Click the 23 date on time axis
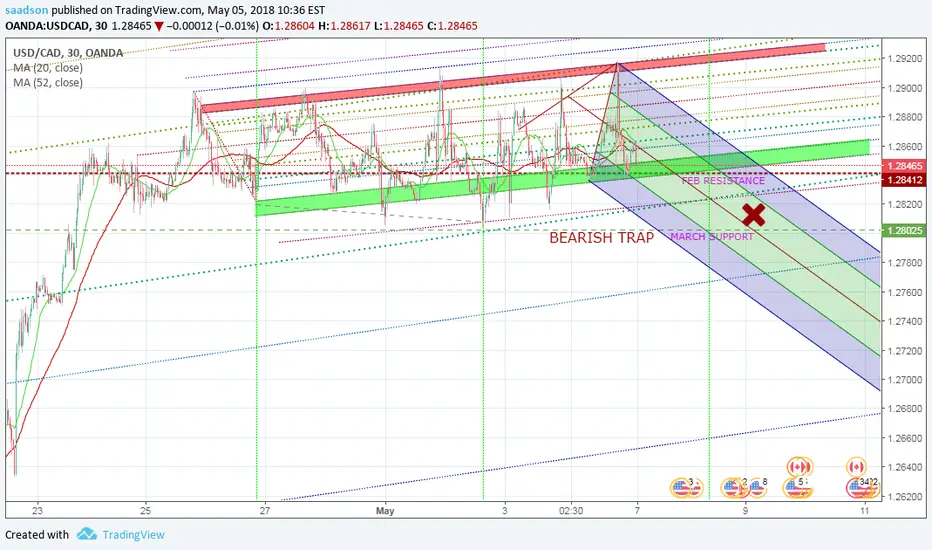Image resolution: width=932 pixels, height=550 pixels. point(37,510)
